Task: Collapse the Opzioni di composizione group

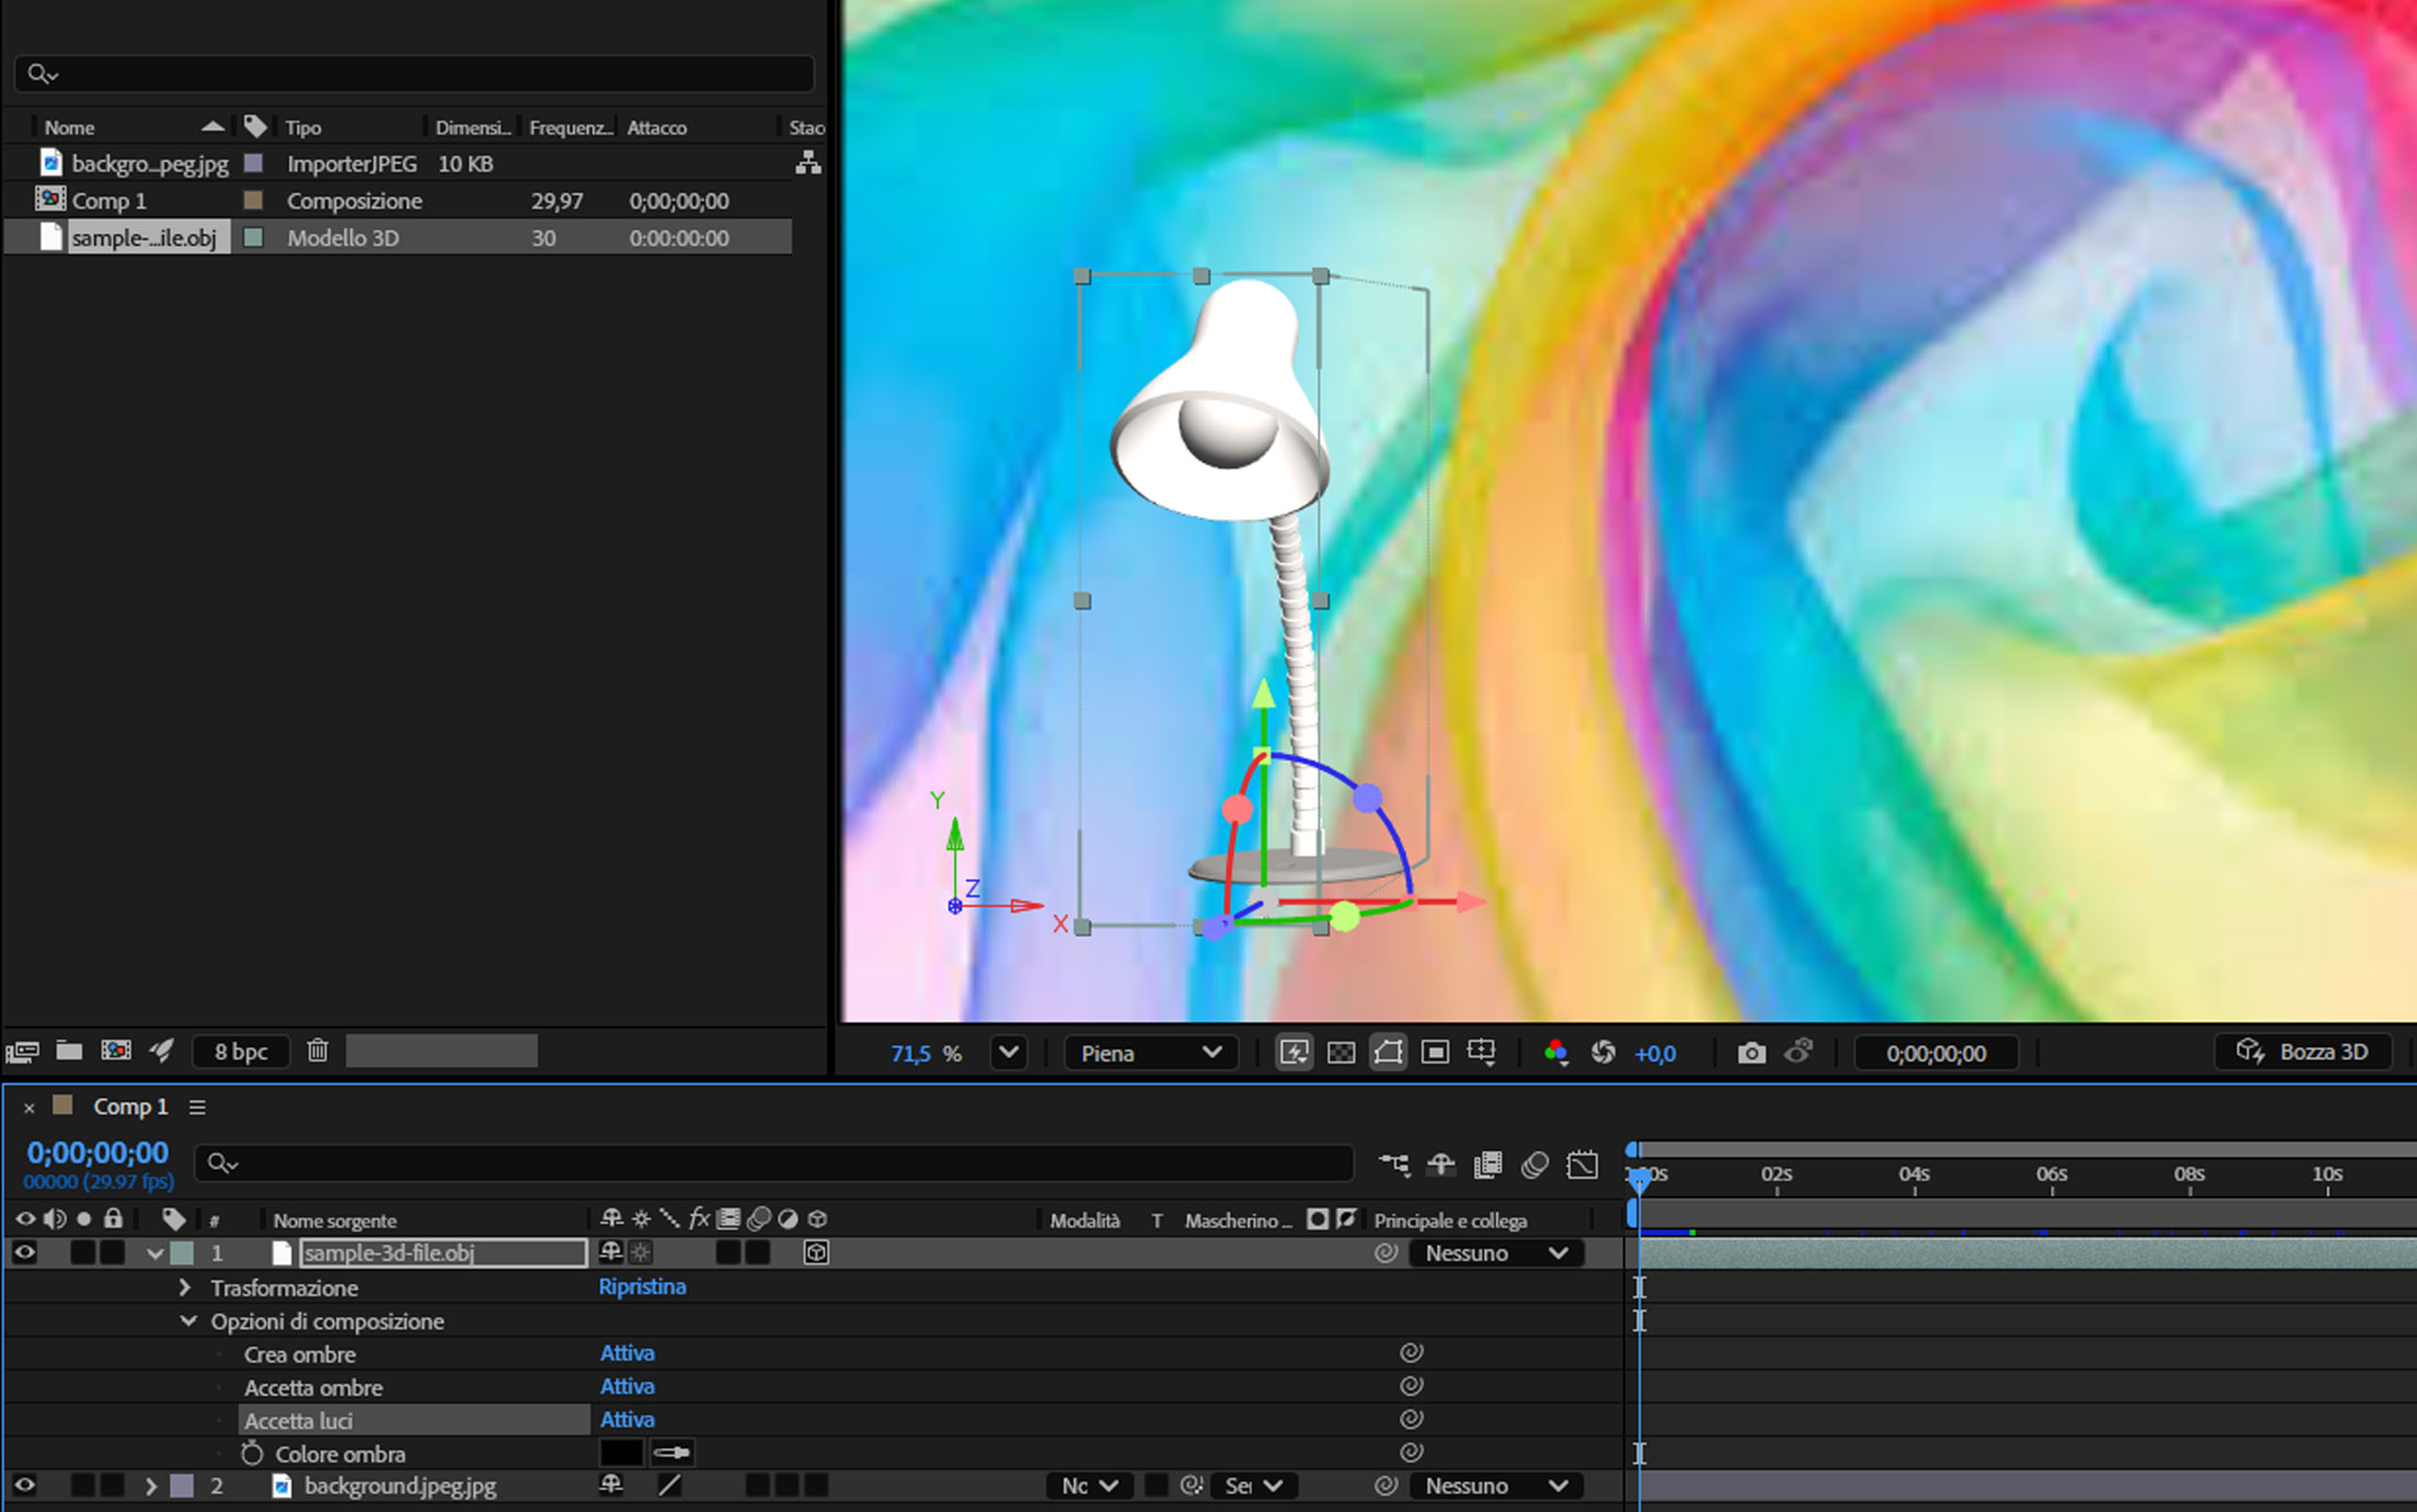Action: tap(188, 1321)
